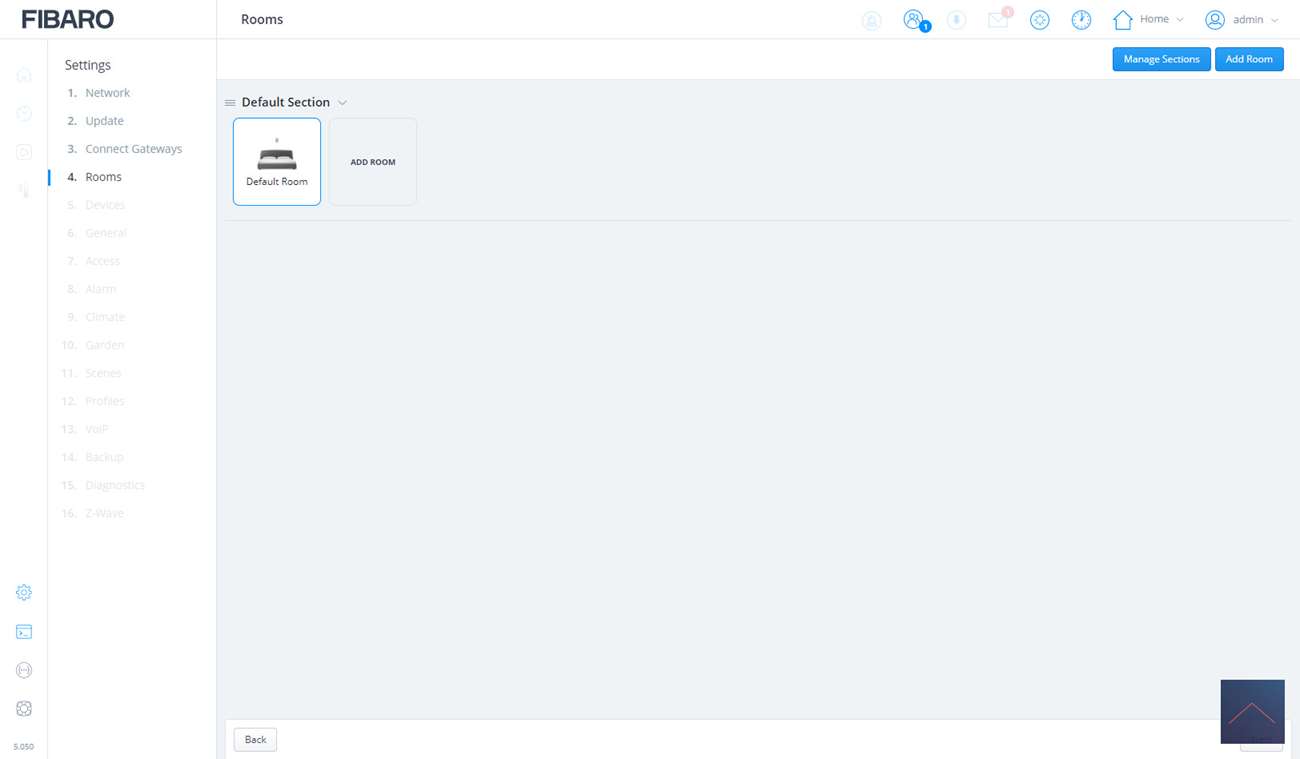The width and height of the screenshot is (1300, 759).
Task: Collapse the Default Section chevron
Action: coord(342,103)
